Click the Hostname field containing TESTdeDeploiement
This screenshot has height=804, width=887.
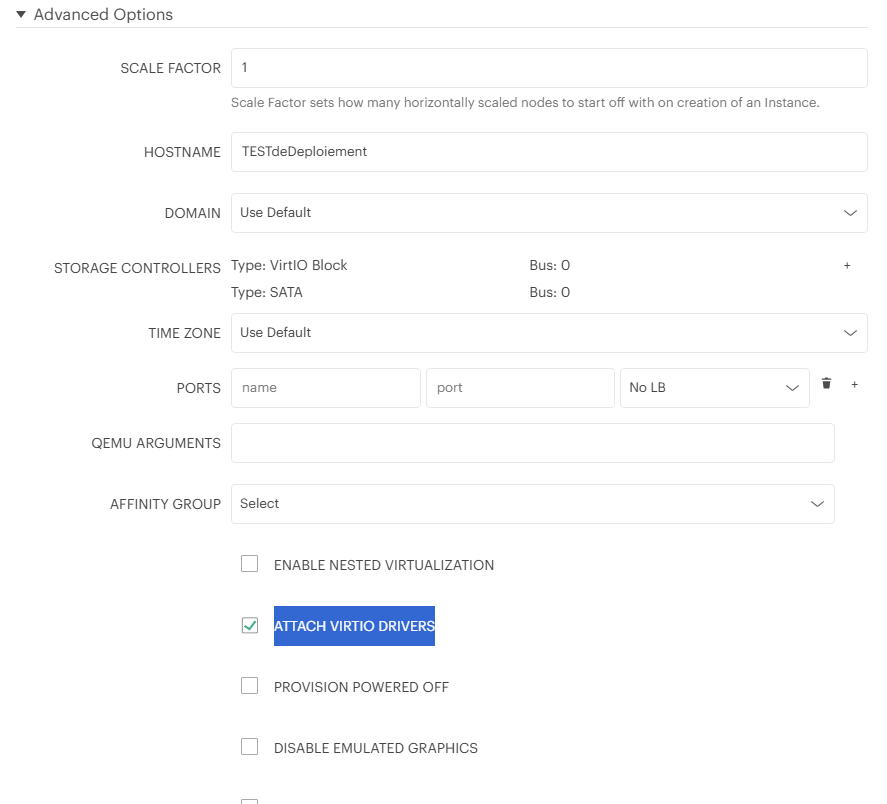tap(549, 152)
